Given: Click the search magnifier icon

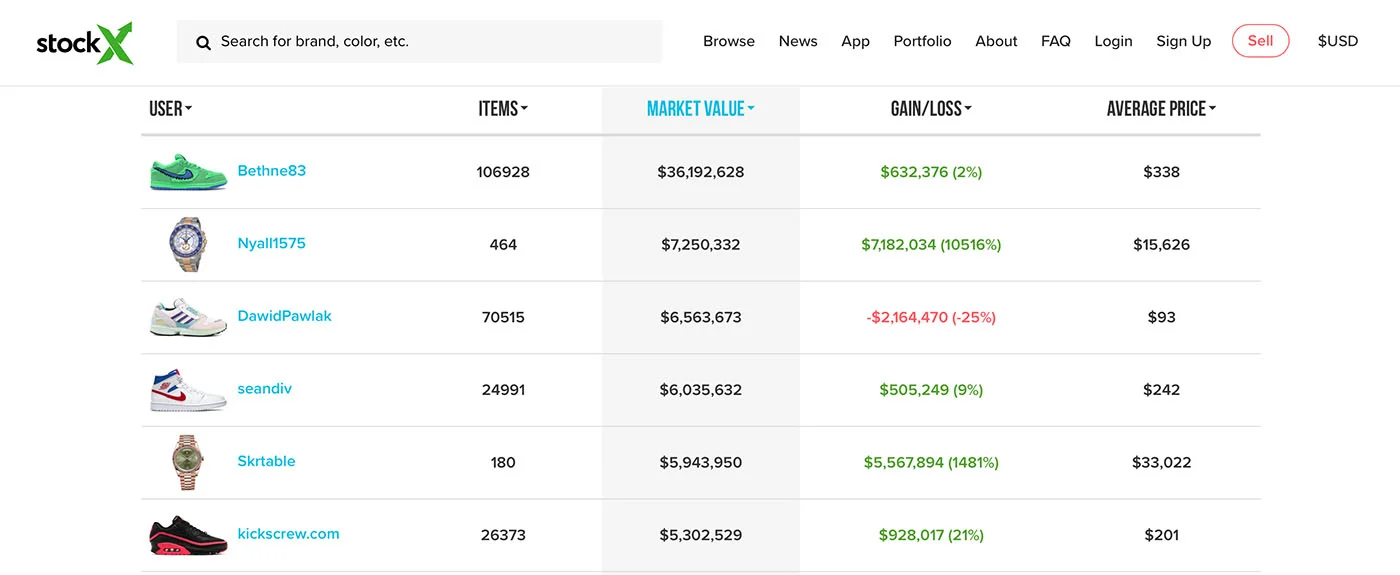Looking at the screenshot, I should pyautogui.click(x=203, y=43).
